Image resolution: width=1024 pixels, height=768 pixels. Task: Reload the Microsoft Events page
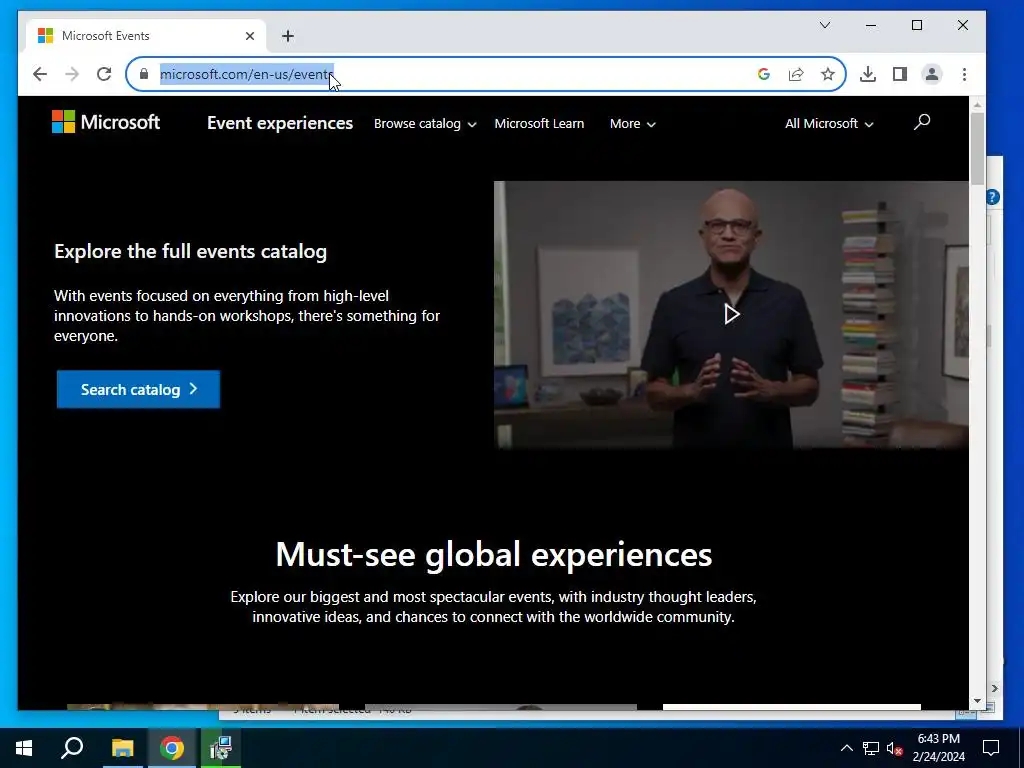[x=104, y=74]
